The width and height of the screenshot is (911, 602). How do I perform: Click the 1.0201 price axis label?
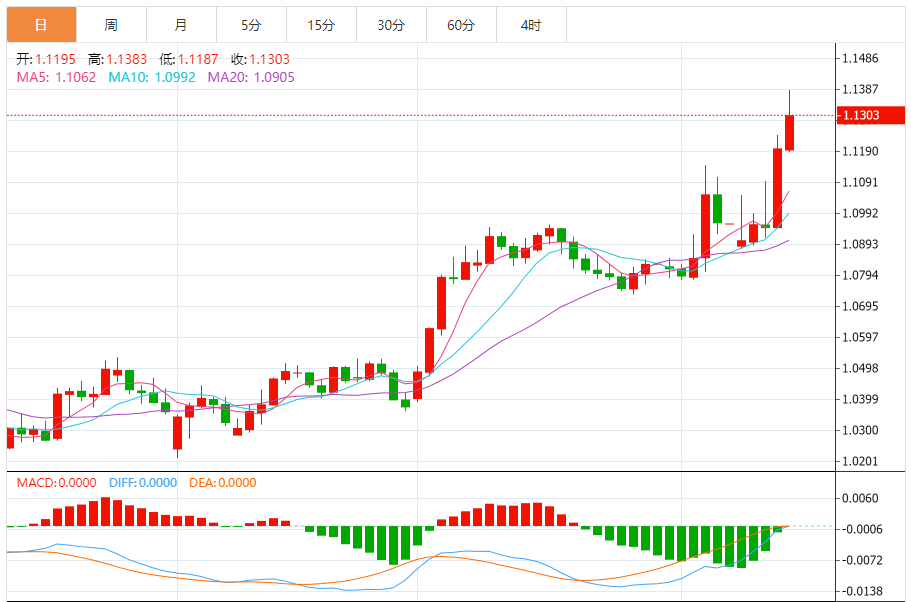[x=860, y=462]
